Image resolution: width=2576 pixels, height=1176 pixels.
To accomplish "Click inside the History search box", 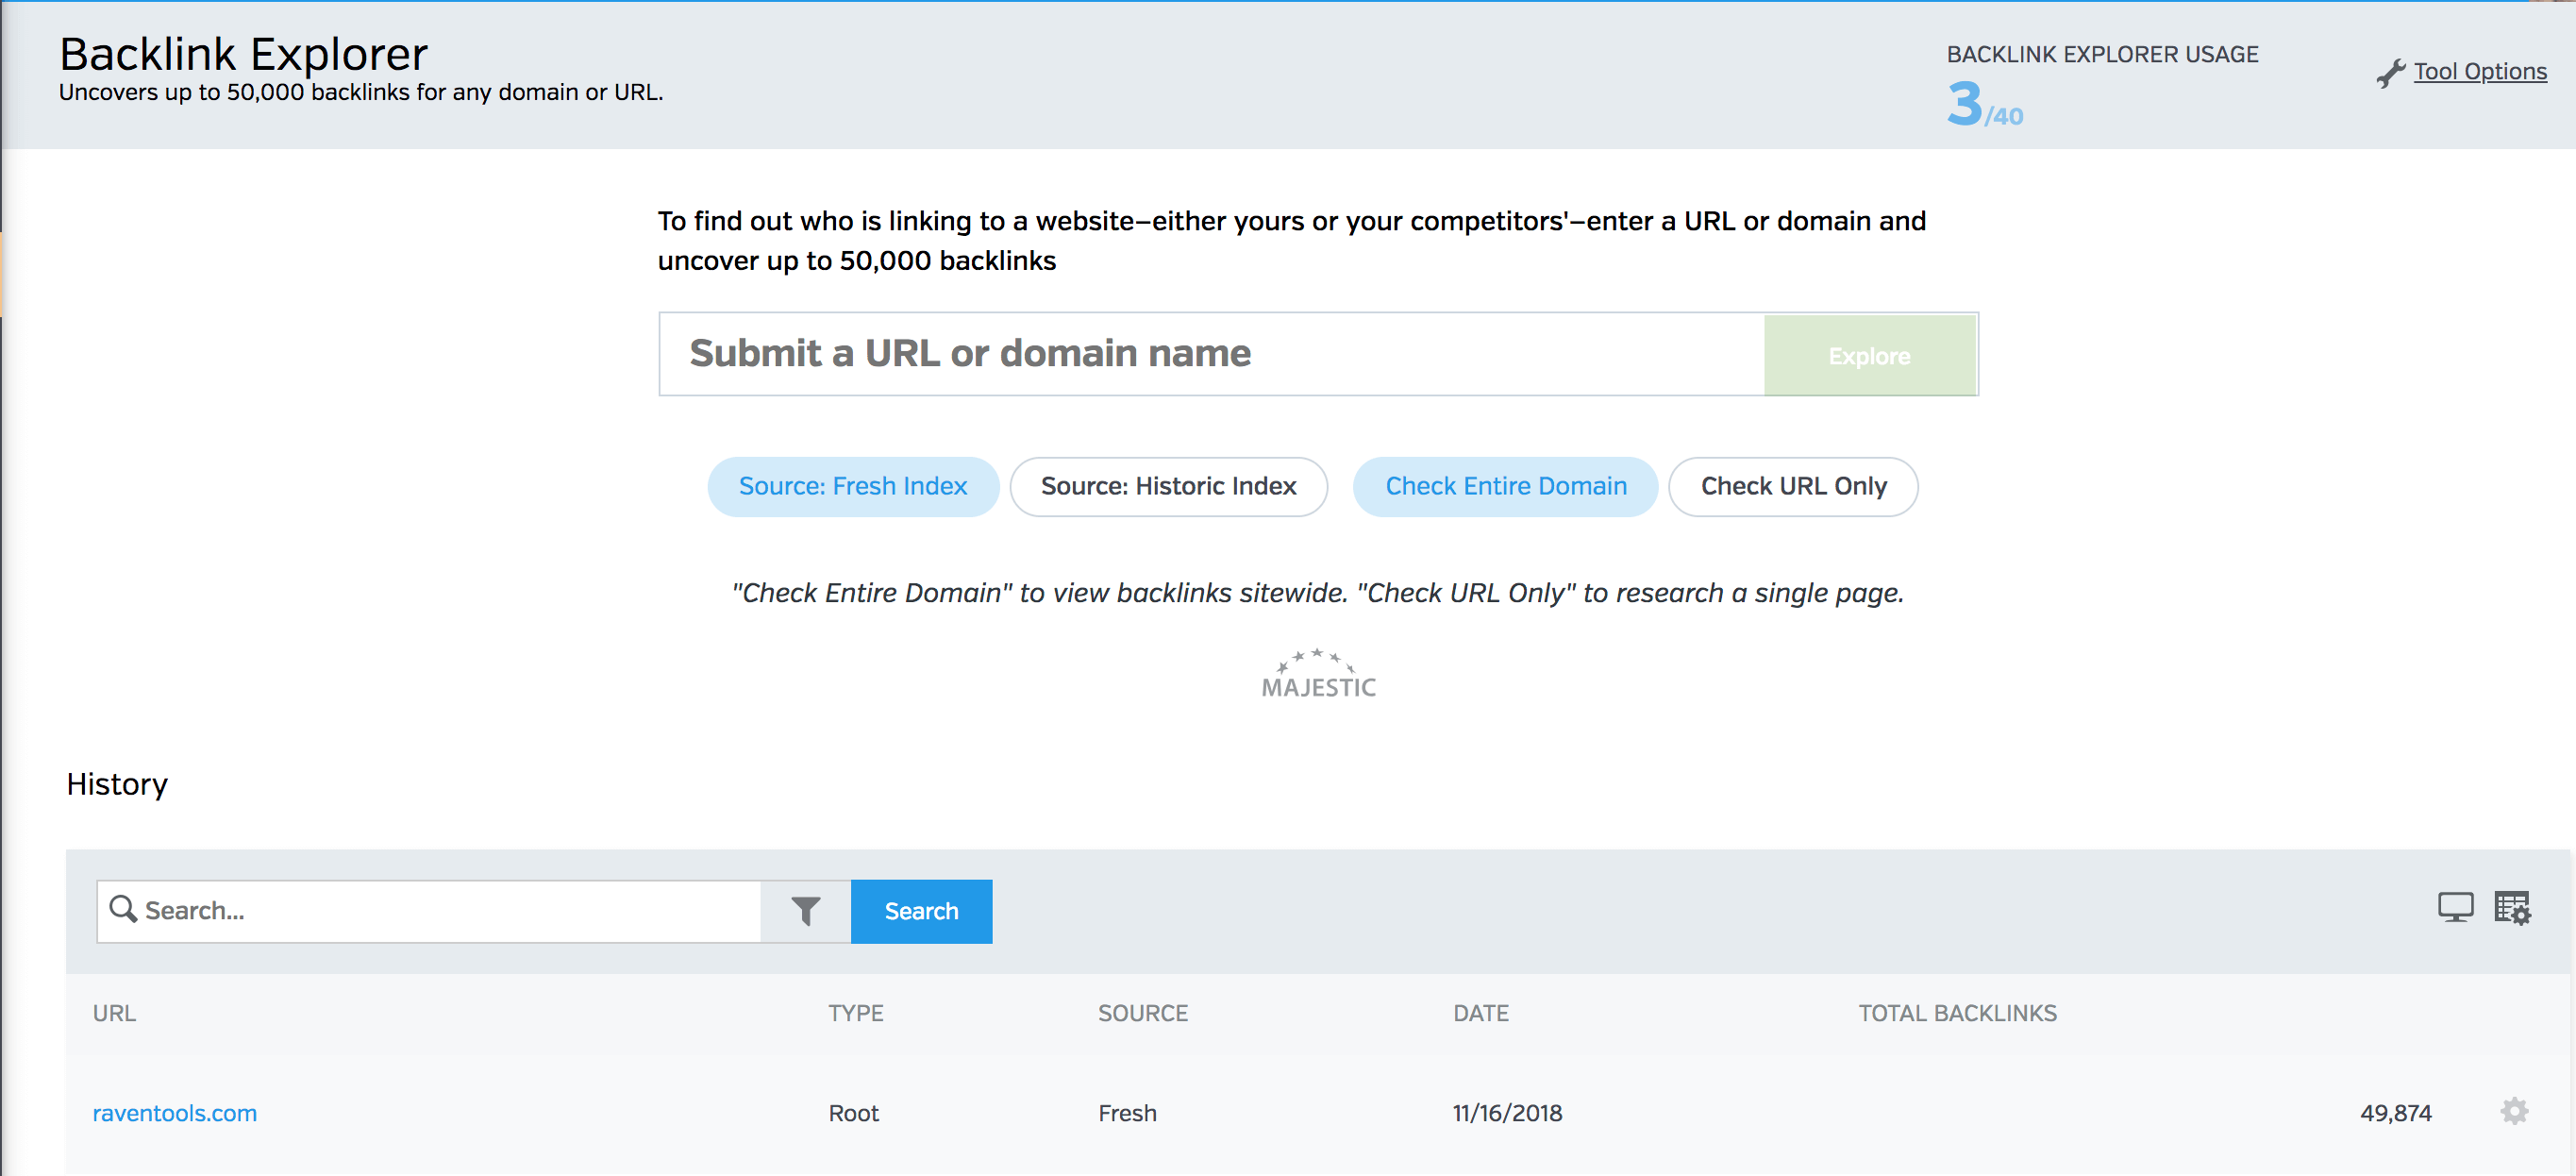I will click(x=430, y=910).
